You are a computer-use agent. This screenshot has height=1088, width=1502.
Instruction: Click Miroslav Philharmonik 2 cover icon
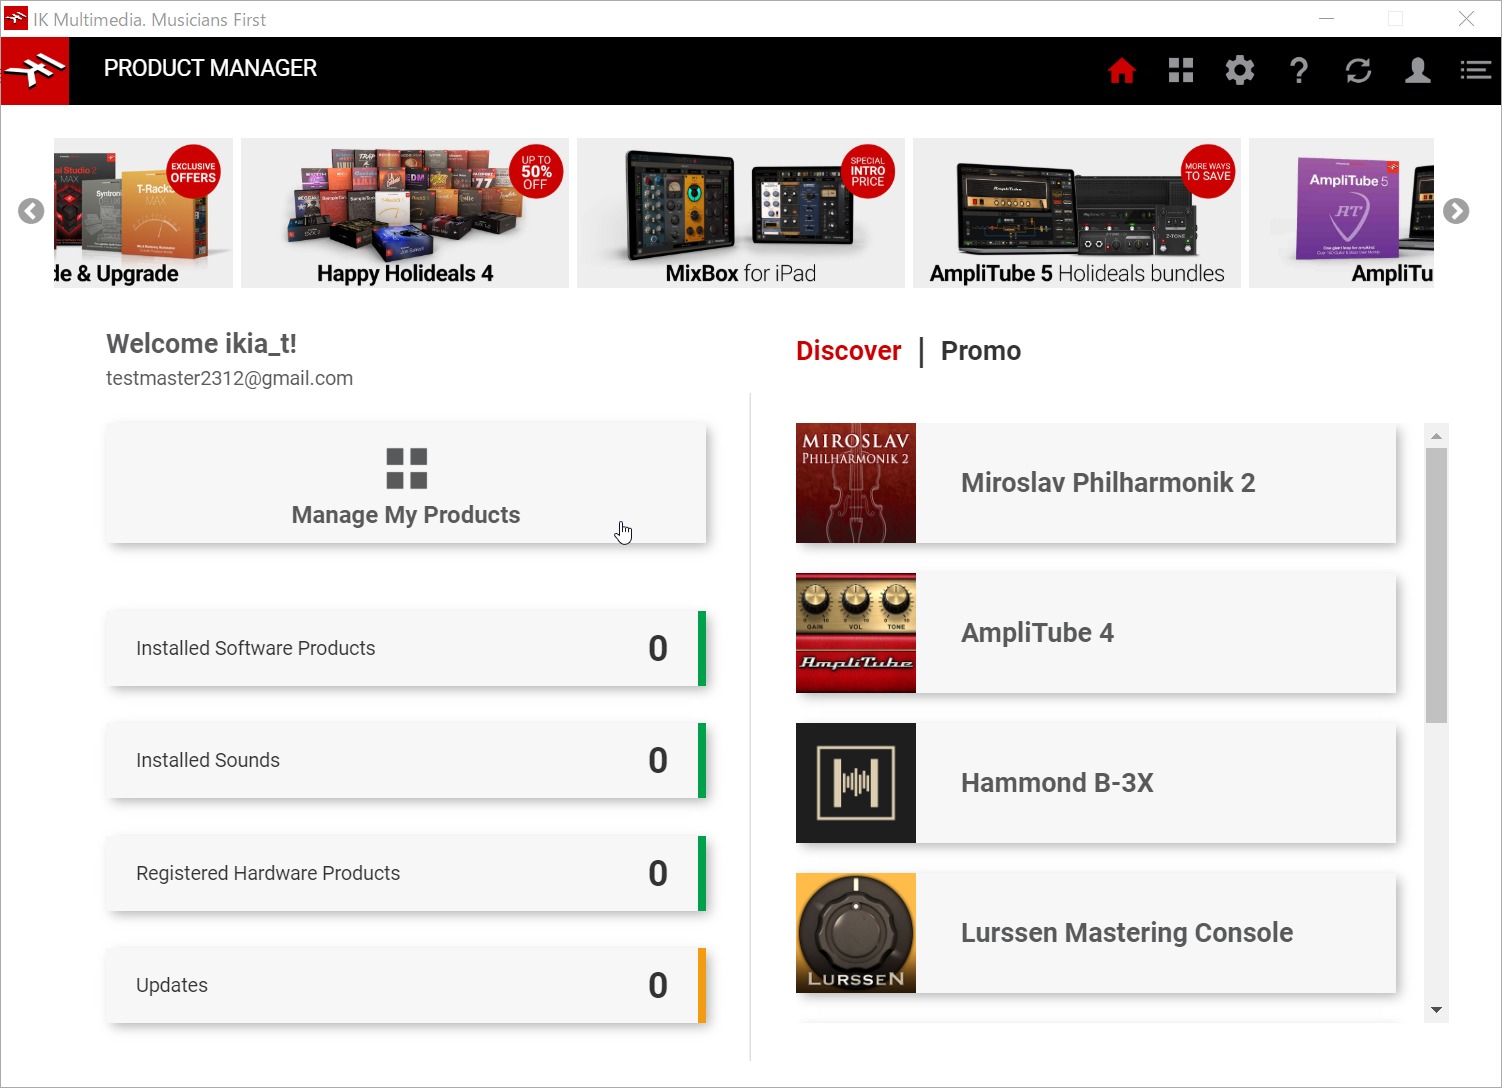point(856,483)
